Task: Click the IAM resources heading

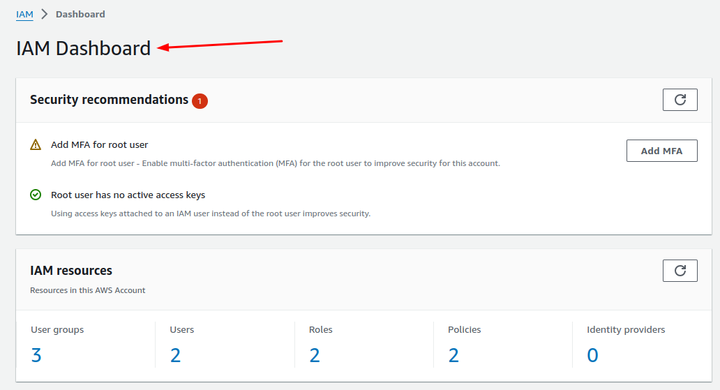Action: pyautogui.click(x=71, y=271)
